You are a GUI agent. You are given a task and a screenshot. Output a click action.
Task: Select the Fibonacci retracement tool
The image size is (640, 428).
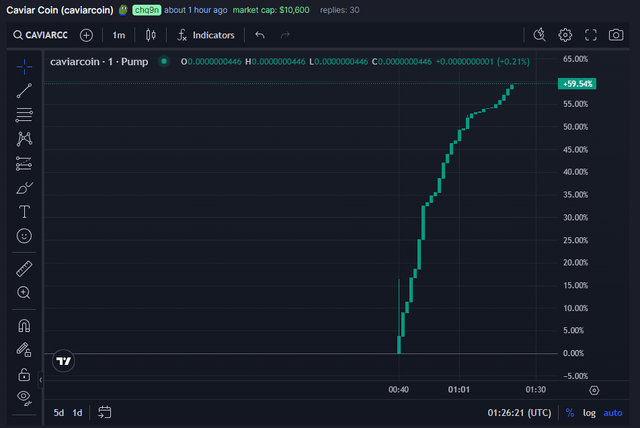point(24,114)
